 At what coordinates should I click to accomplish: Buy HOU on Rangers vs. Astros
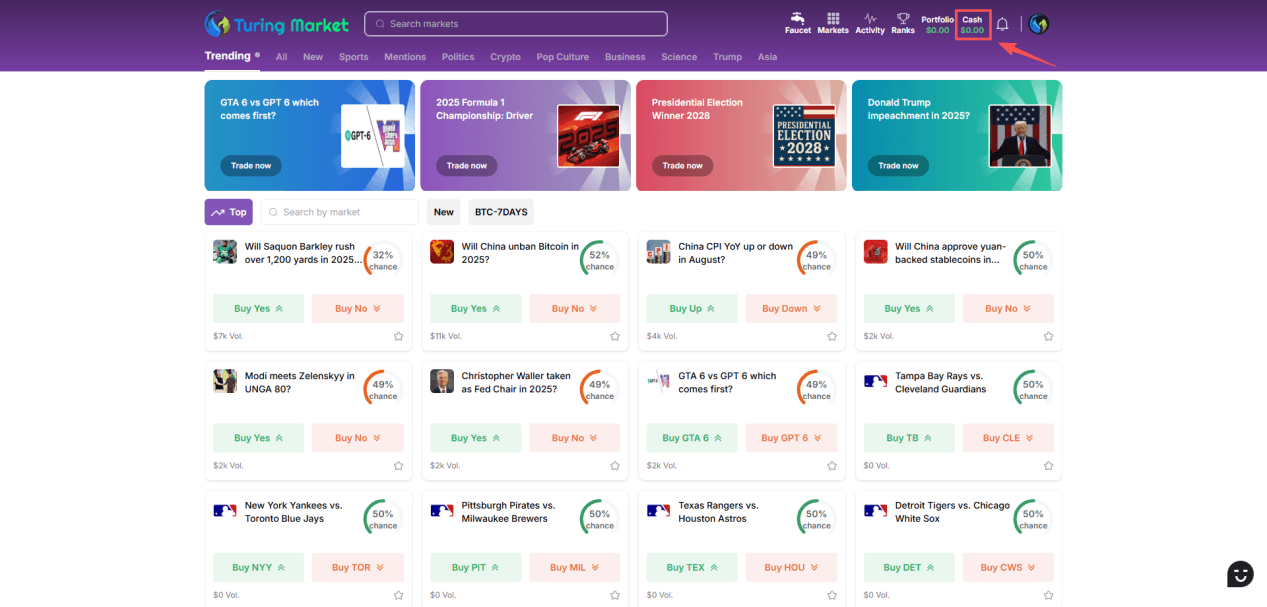coord(792,567)
